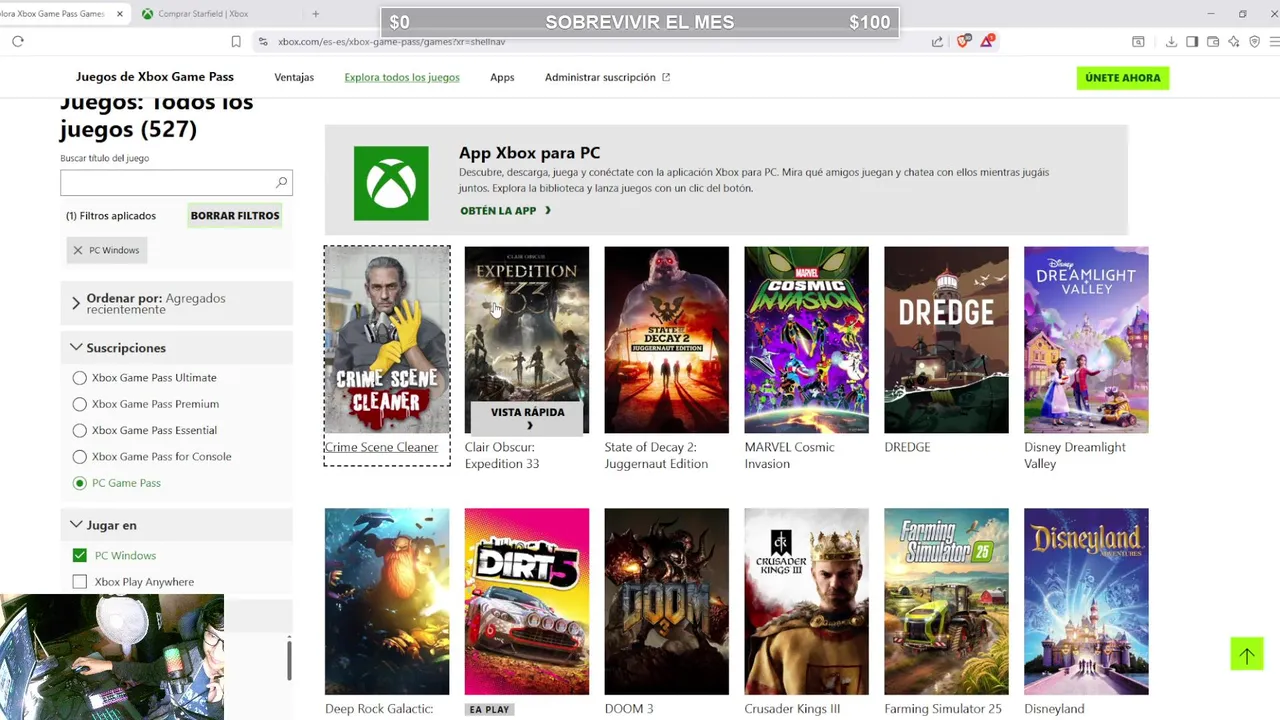1280x720 pixels.
Task: Click the green back-to-top arrow button
Action: tap(1246, 655)
